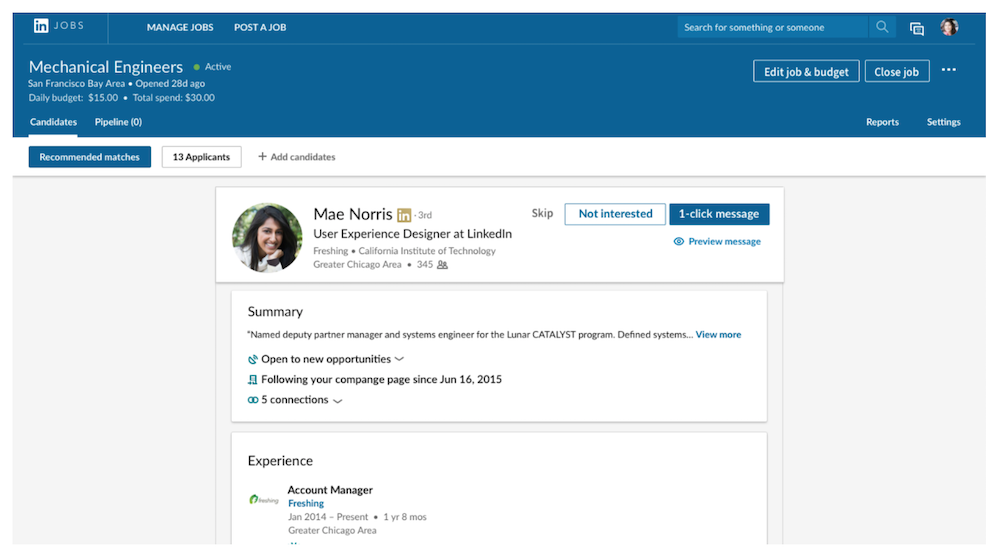Click the Open to new opportunities icon
The height and width of the screenshot is (560, 1000).
tap(253, 360)
